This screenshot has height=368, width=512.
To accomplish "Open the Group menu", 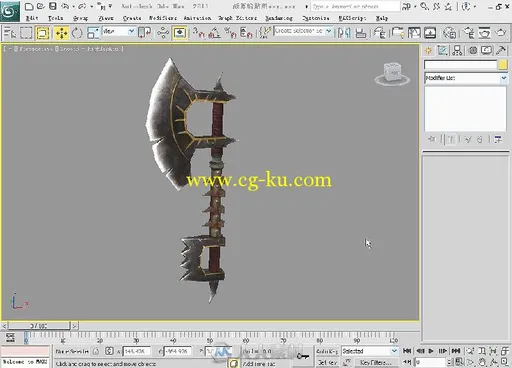I will (80, 18).
